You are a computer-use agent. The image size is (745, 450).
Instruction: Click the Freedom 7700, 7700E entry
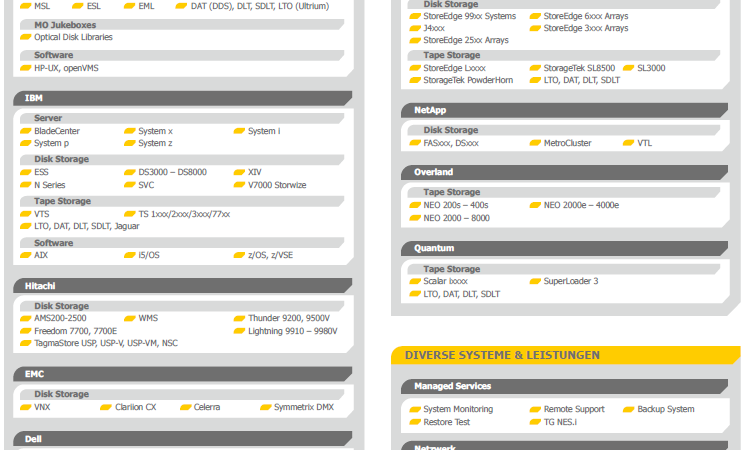click(75, 331)
